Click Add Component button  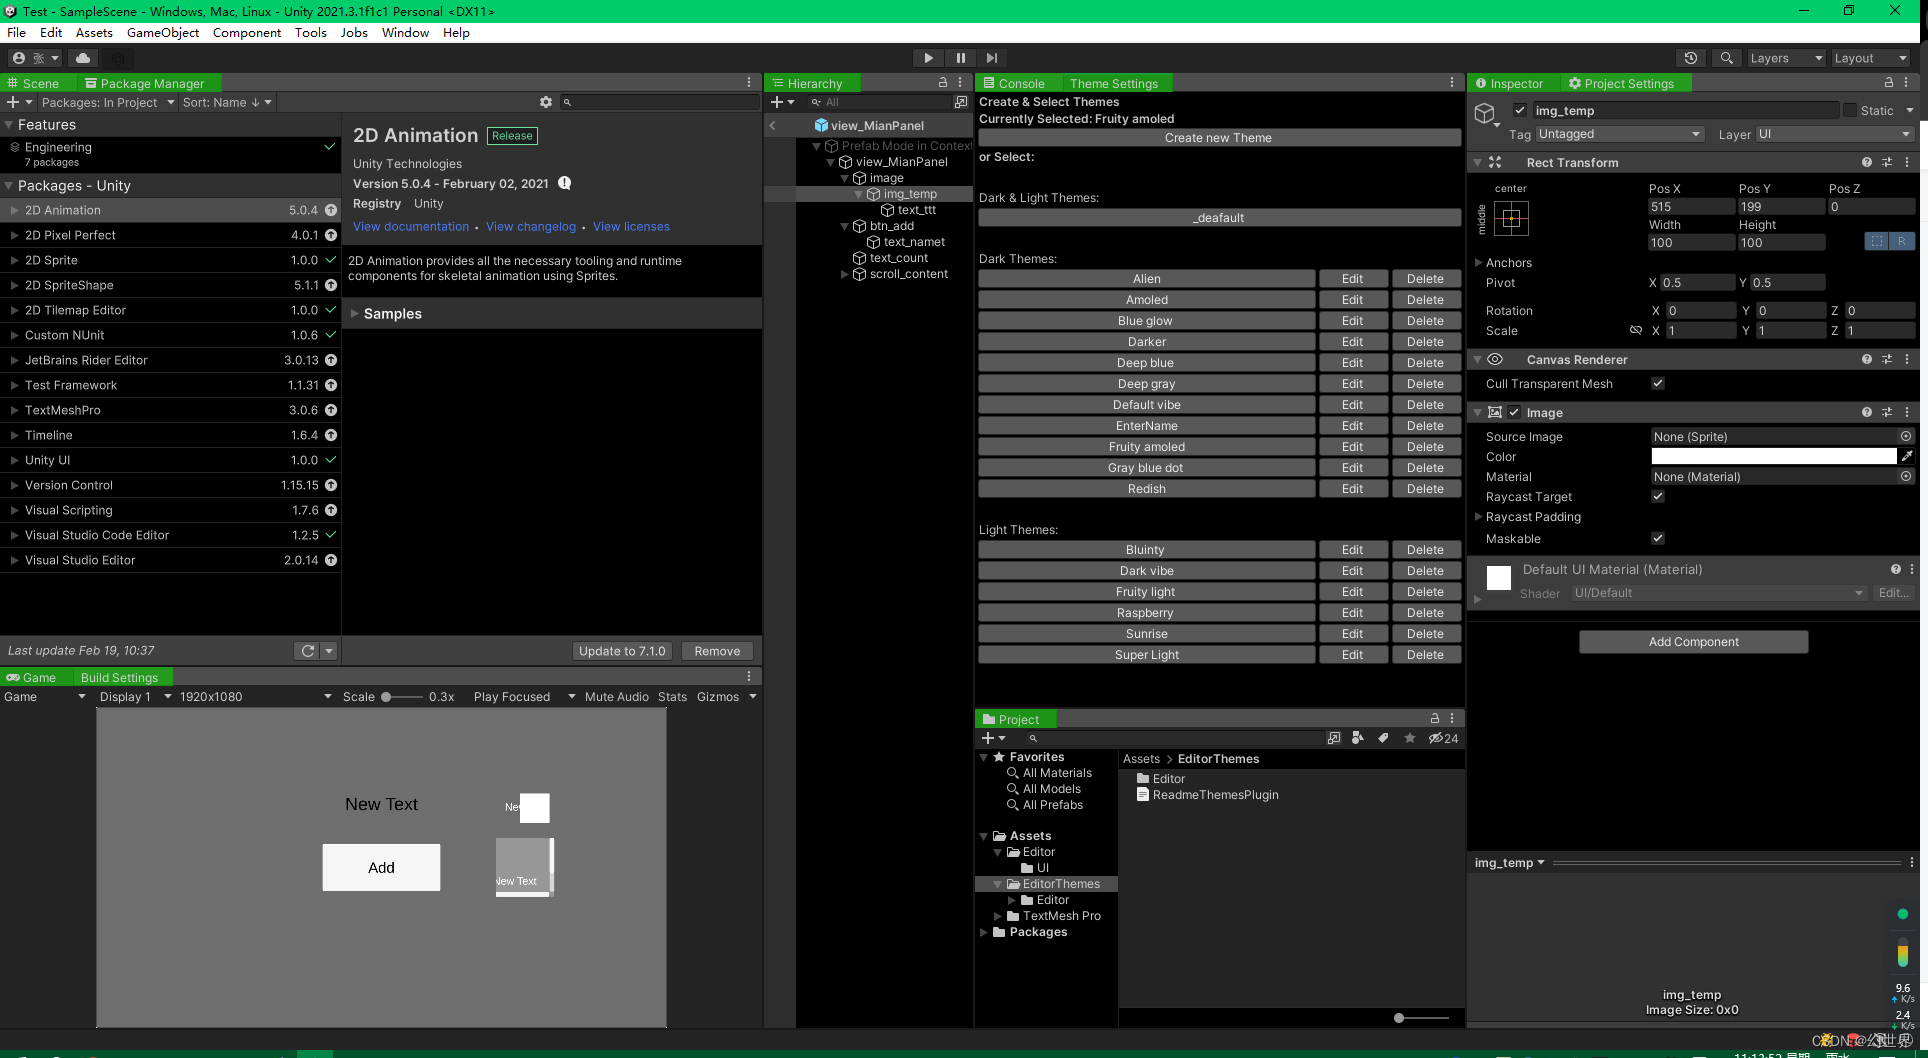pos(1693,642)
